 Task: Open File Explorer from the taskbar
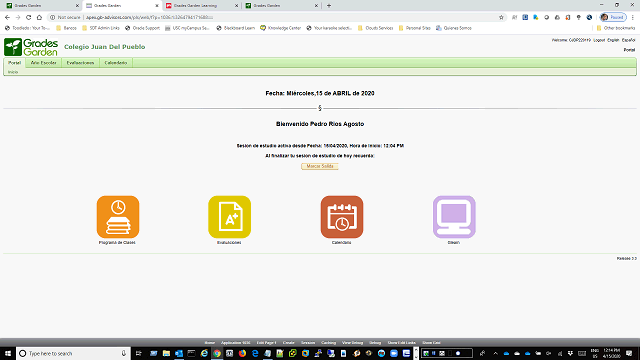pyautogui.click(x=166, y=353)
